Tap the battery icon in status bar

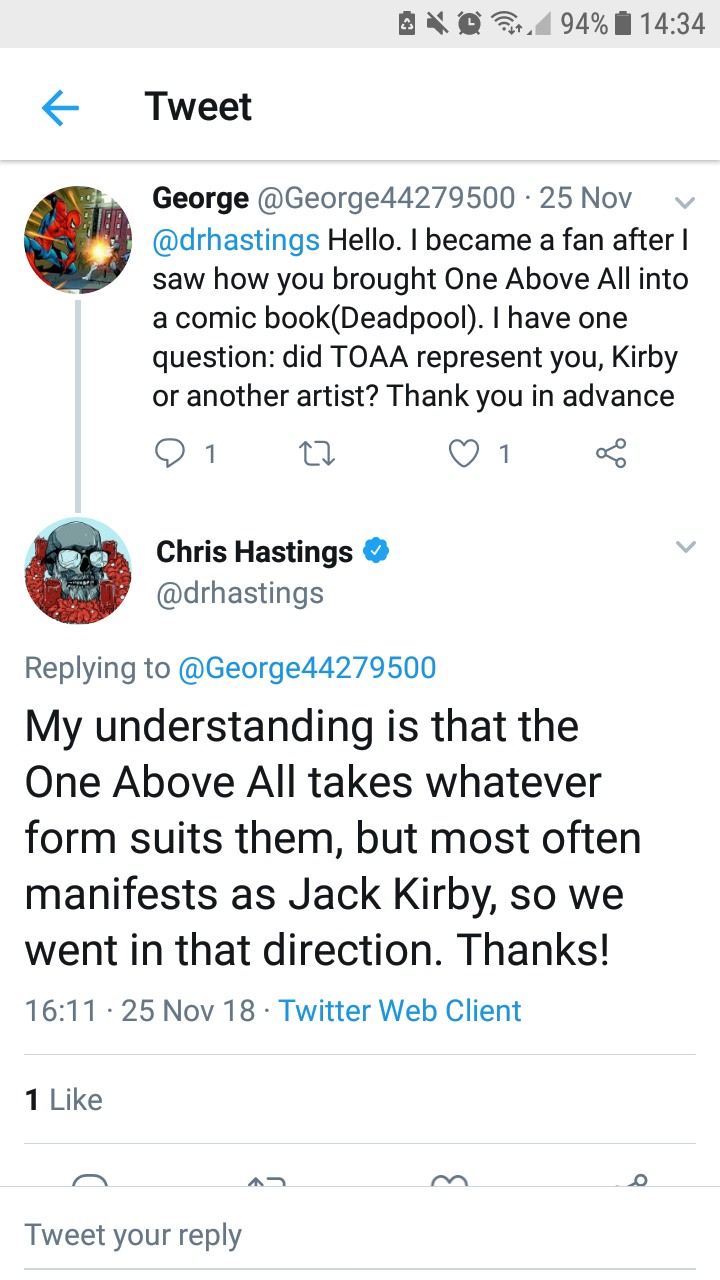(x=622, y=24)
